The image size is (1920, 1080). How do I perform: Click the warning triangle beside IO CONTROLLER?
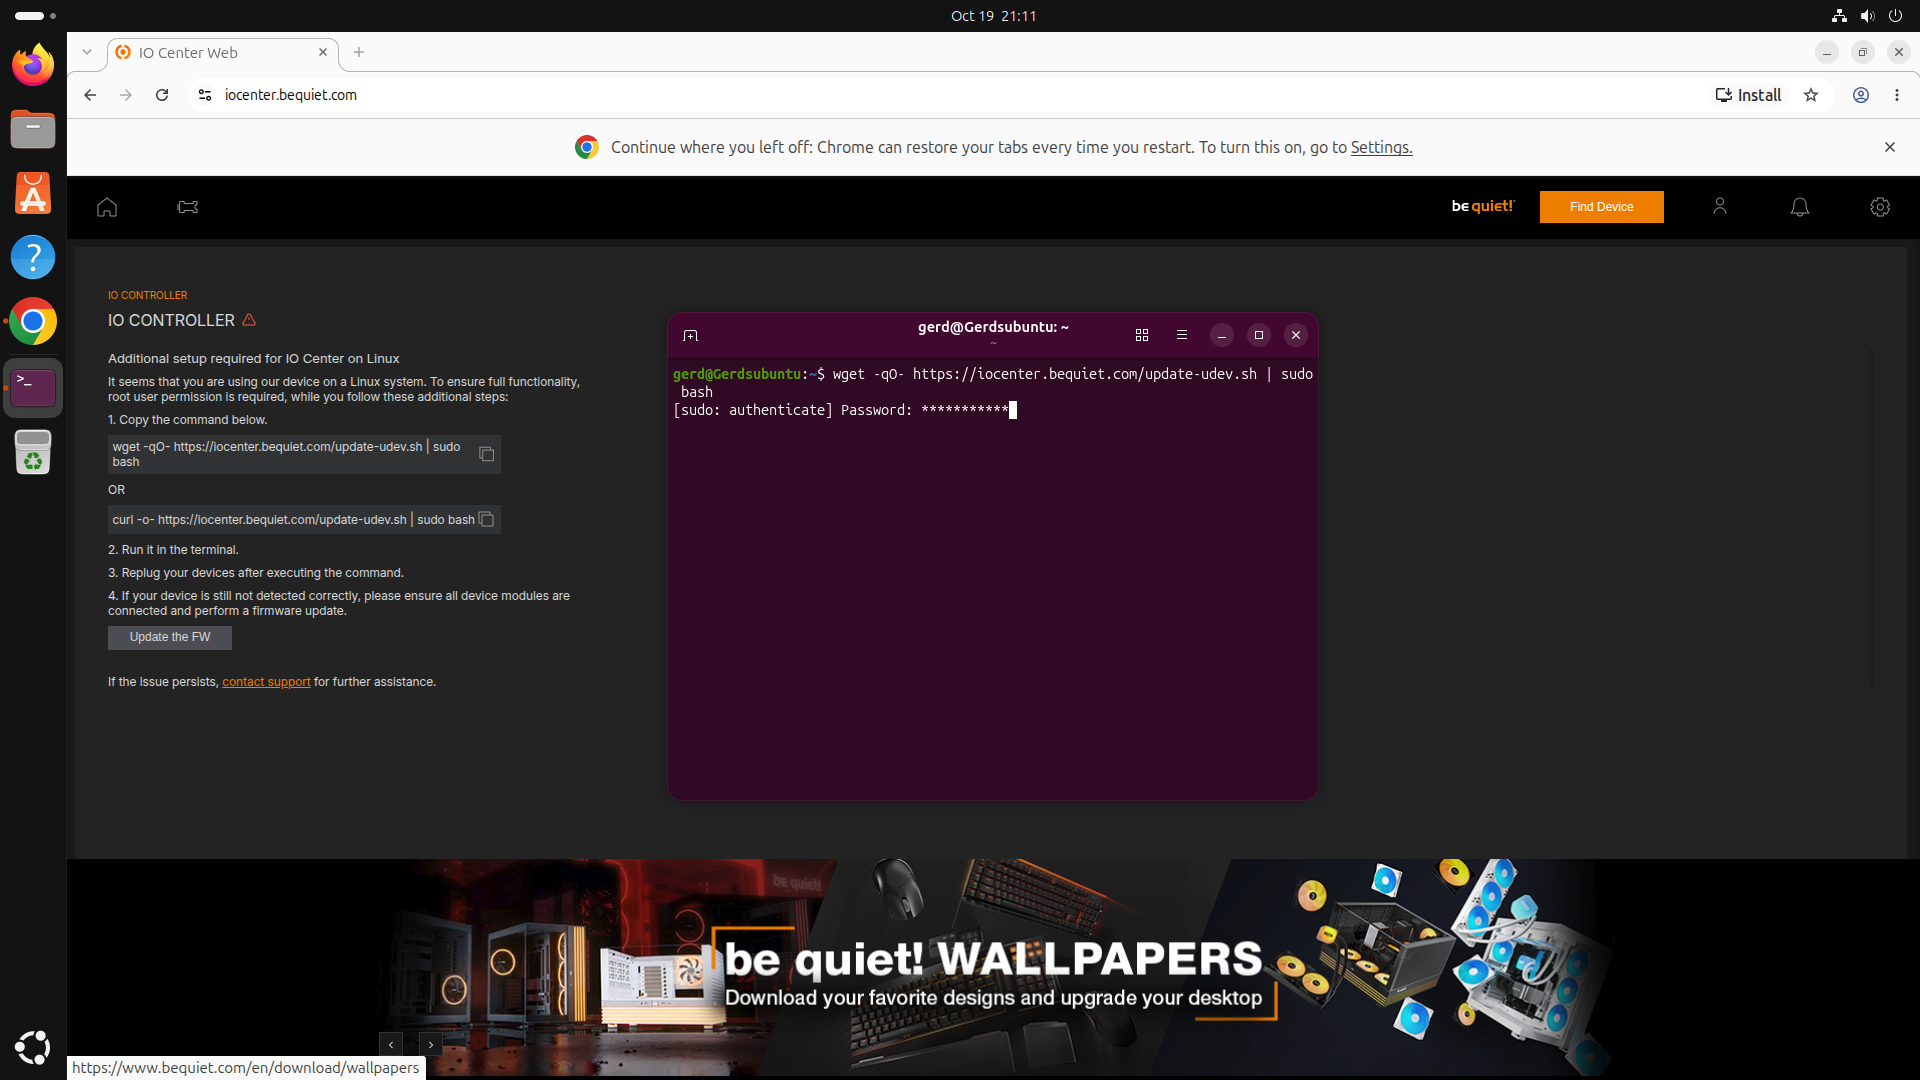(249, 320)
